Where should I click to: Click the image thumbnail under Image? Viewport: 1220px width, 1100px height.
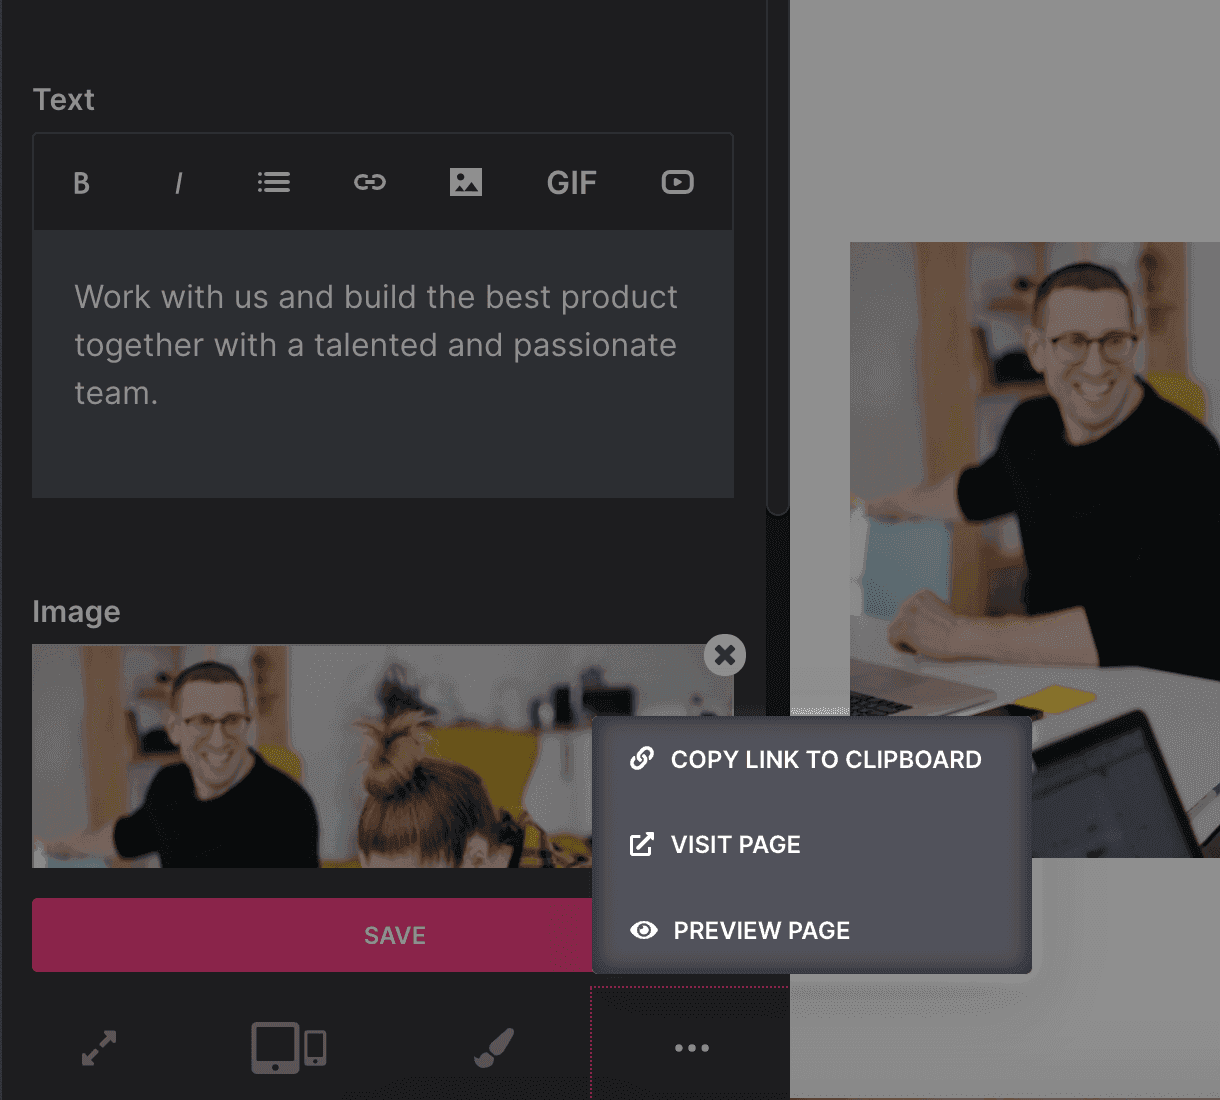click(312, 756)
